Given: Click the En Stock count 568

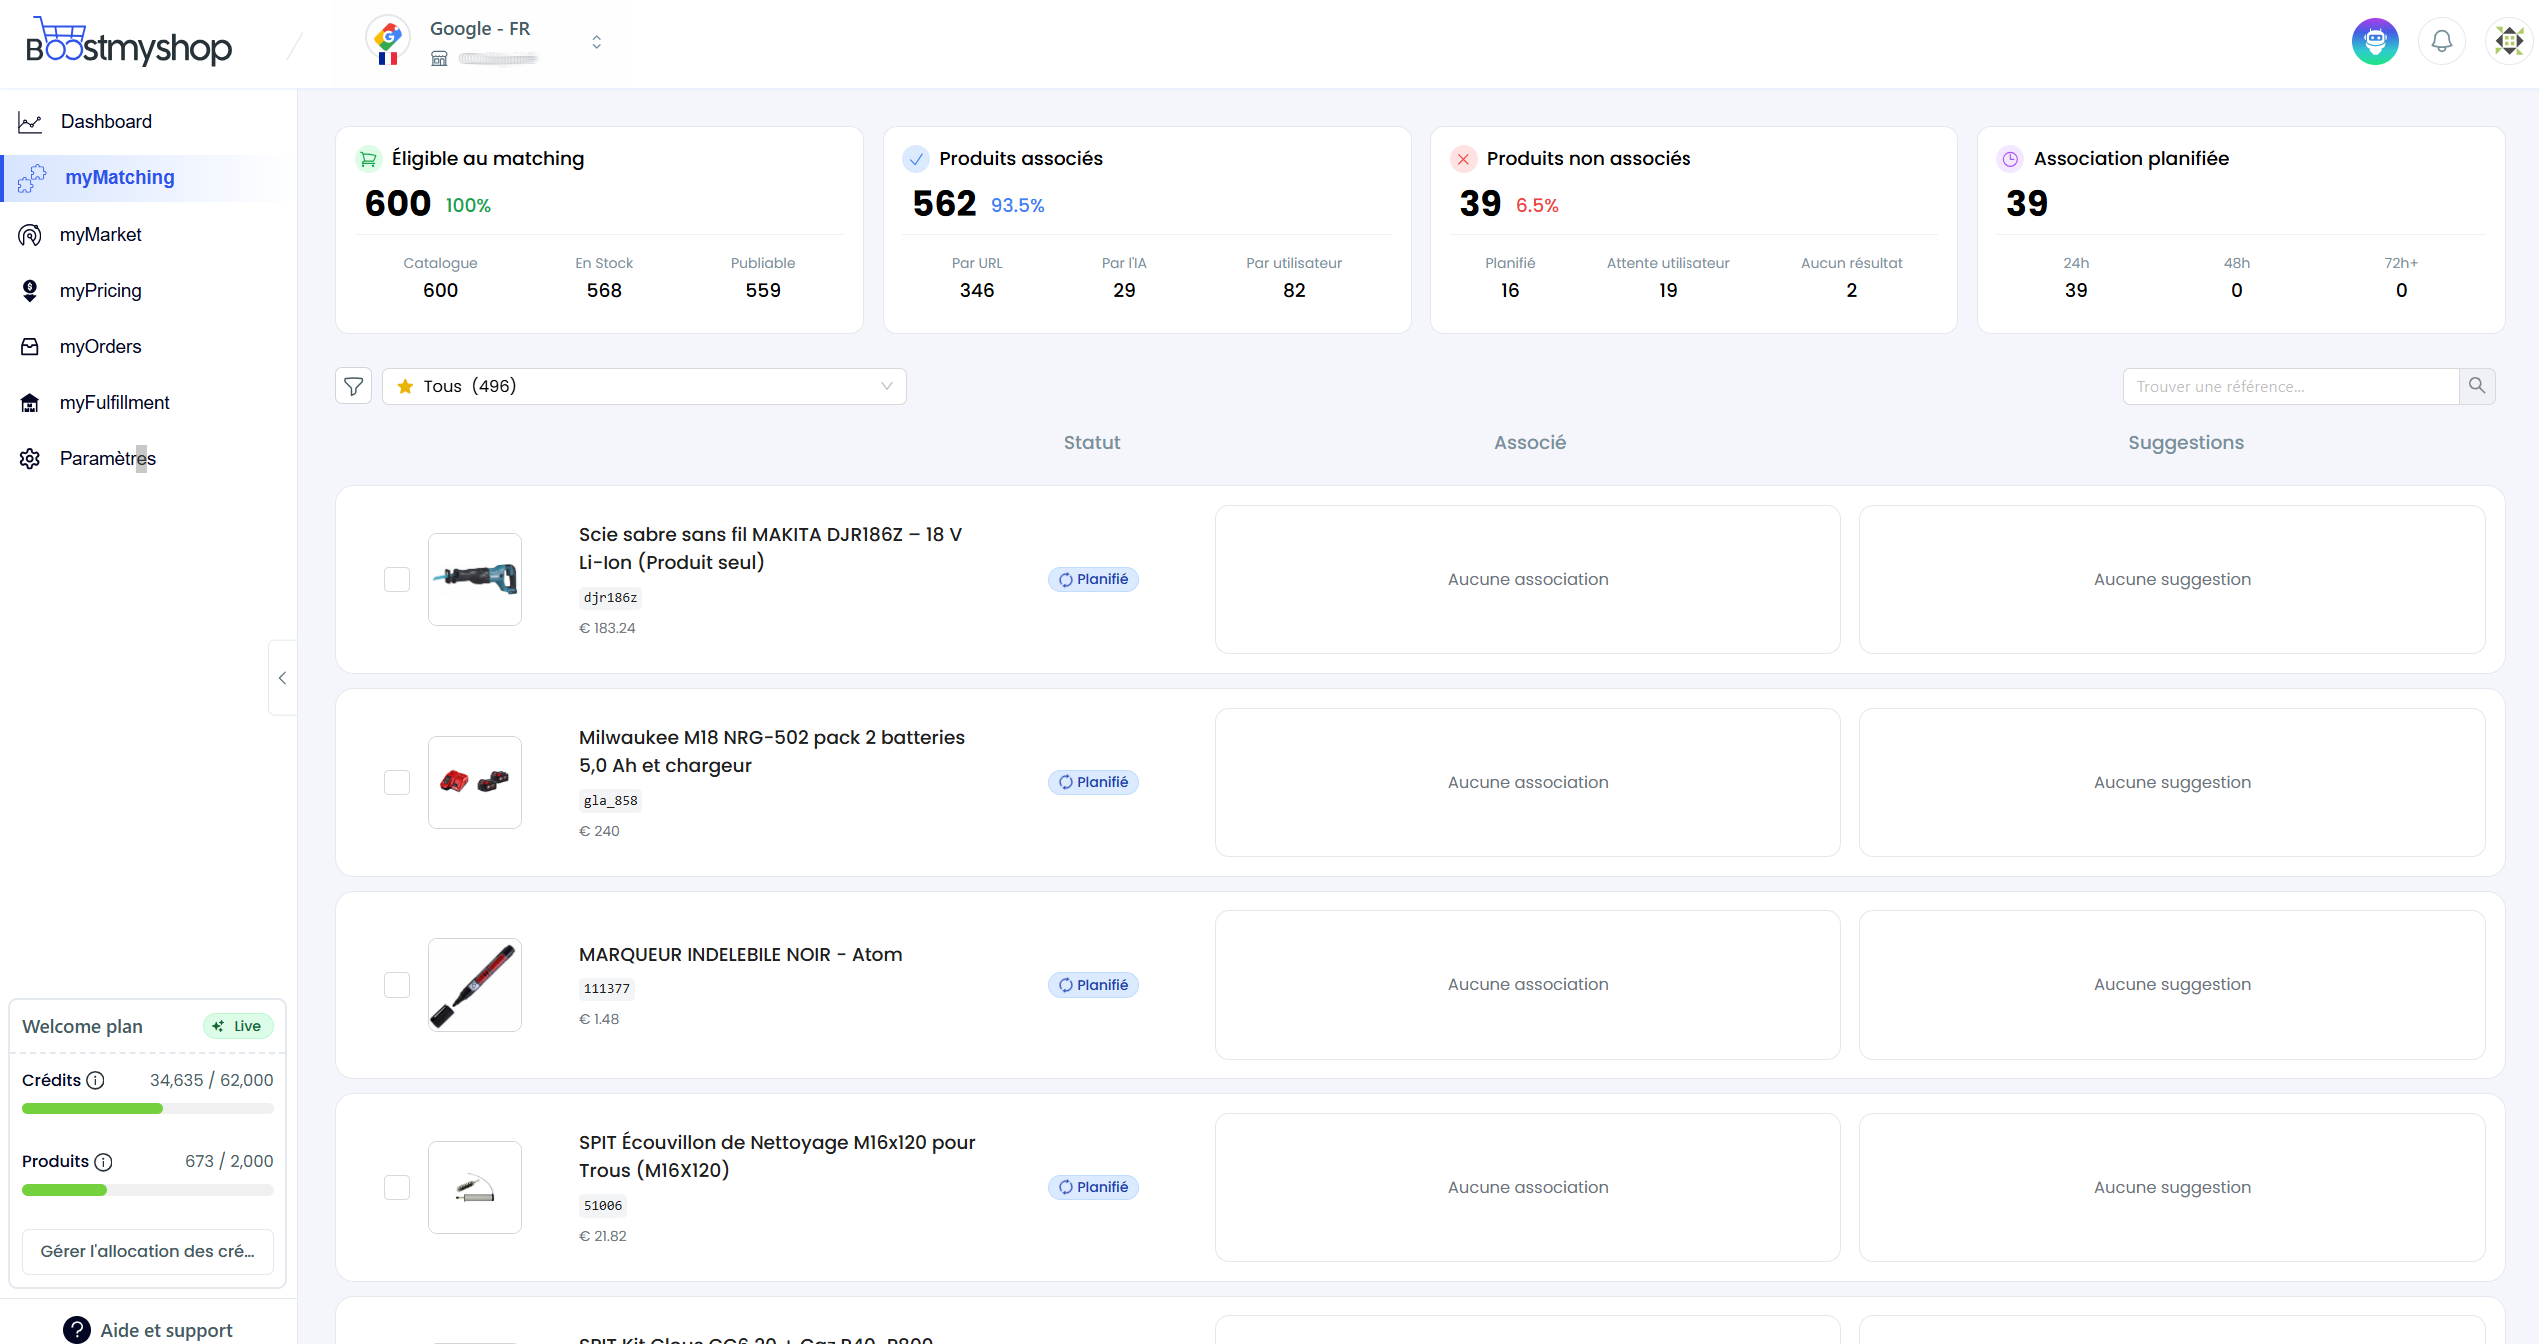Looking at the screenshot, I should tap(604, 291).
